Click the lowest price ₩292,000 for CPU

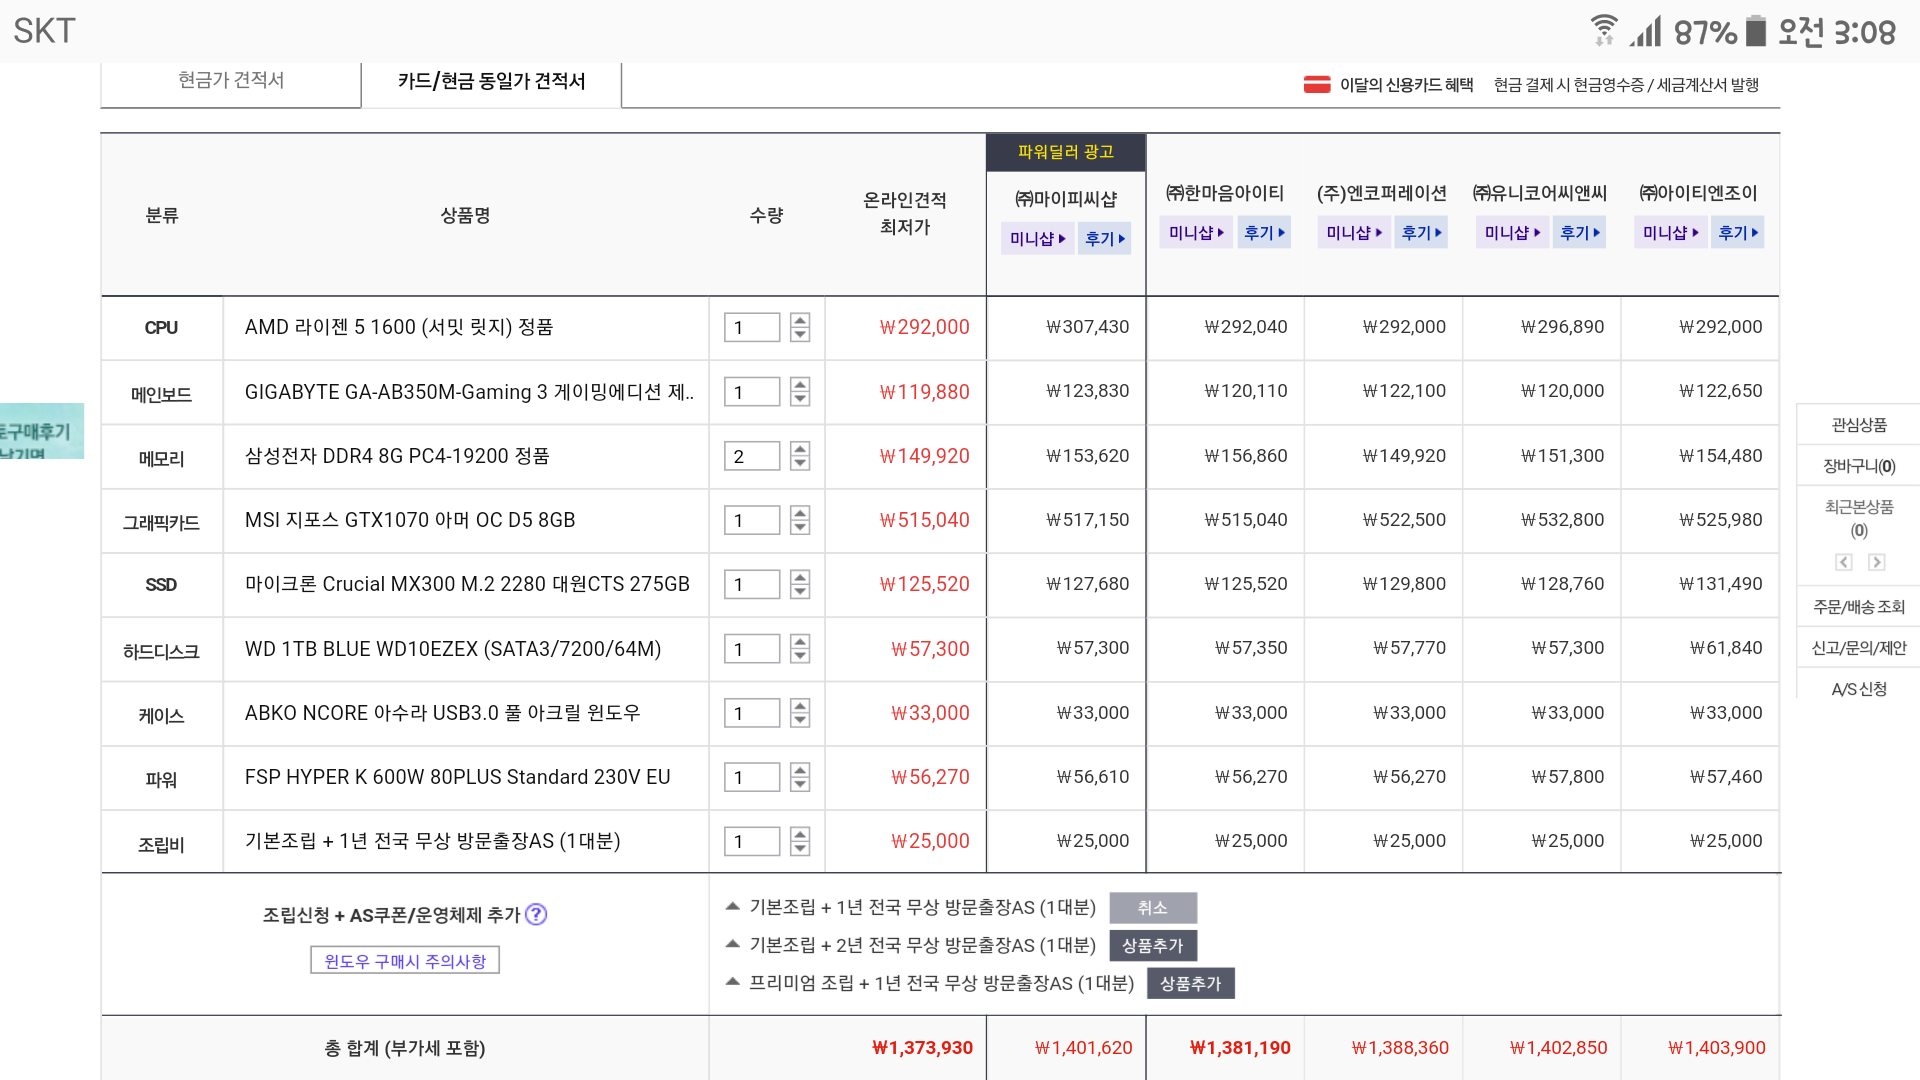coord(924,327)
